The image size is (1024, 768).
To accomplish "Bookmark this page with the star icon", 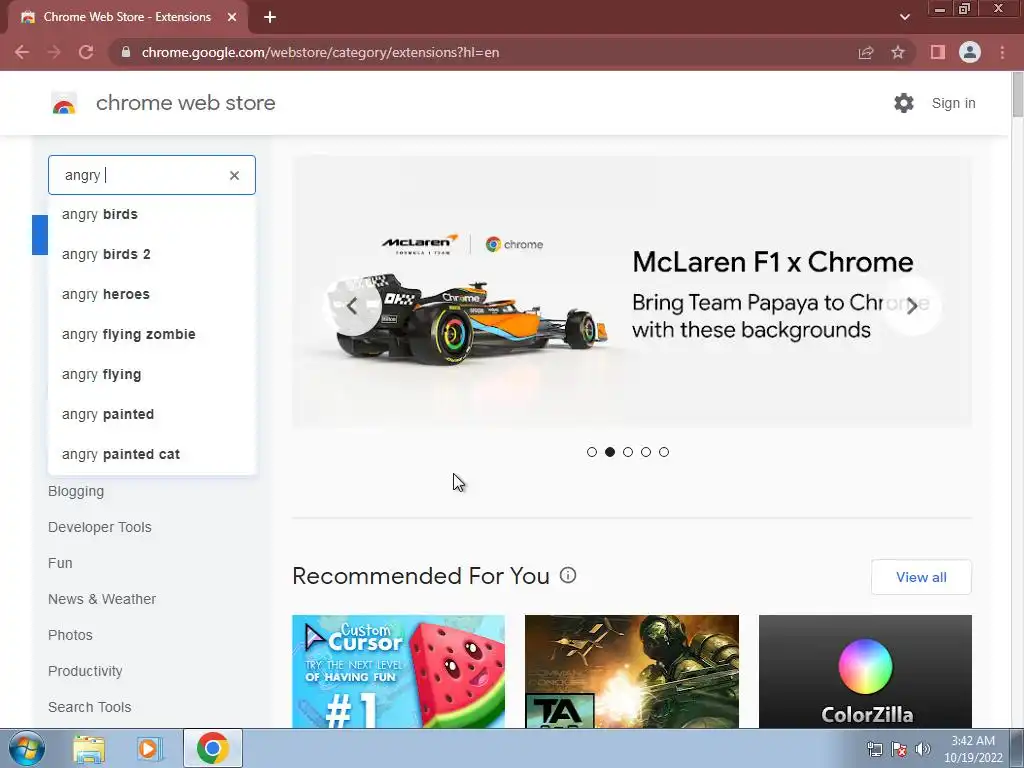I will [898, 52].
